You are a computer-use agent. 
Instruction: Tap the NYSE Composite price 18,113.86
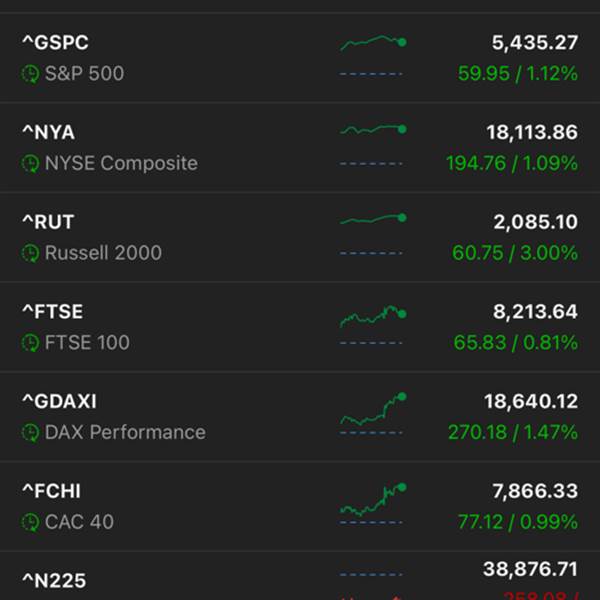coord(532,132)
